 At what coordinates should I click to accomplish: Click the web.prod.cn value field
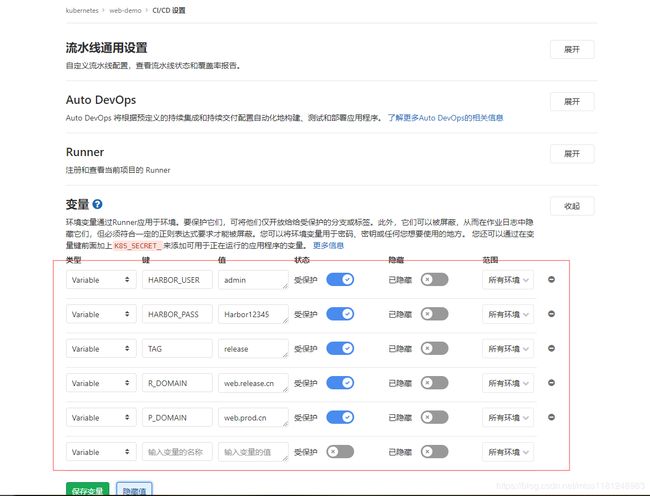pos(253,417)
